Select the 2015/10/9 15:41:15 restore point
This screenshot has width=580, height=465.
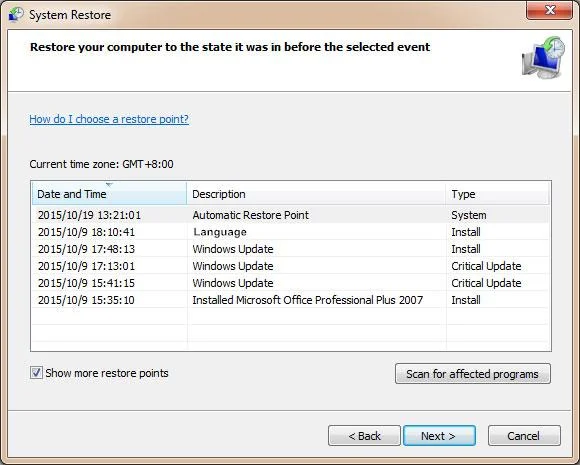(x=291, y=283)
